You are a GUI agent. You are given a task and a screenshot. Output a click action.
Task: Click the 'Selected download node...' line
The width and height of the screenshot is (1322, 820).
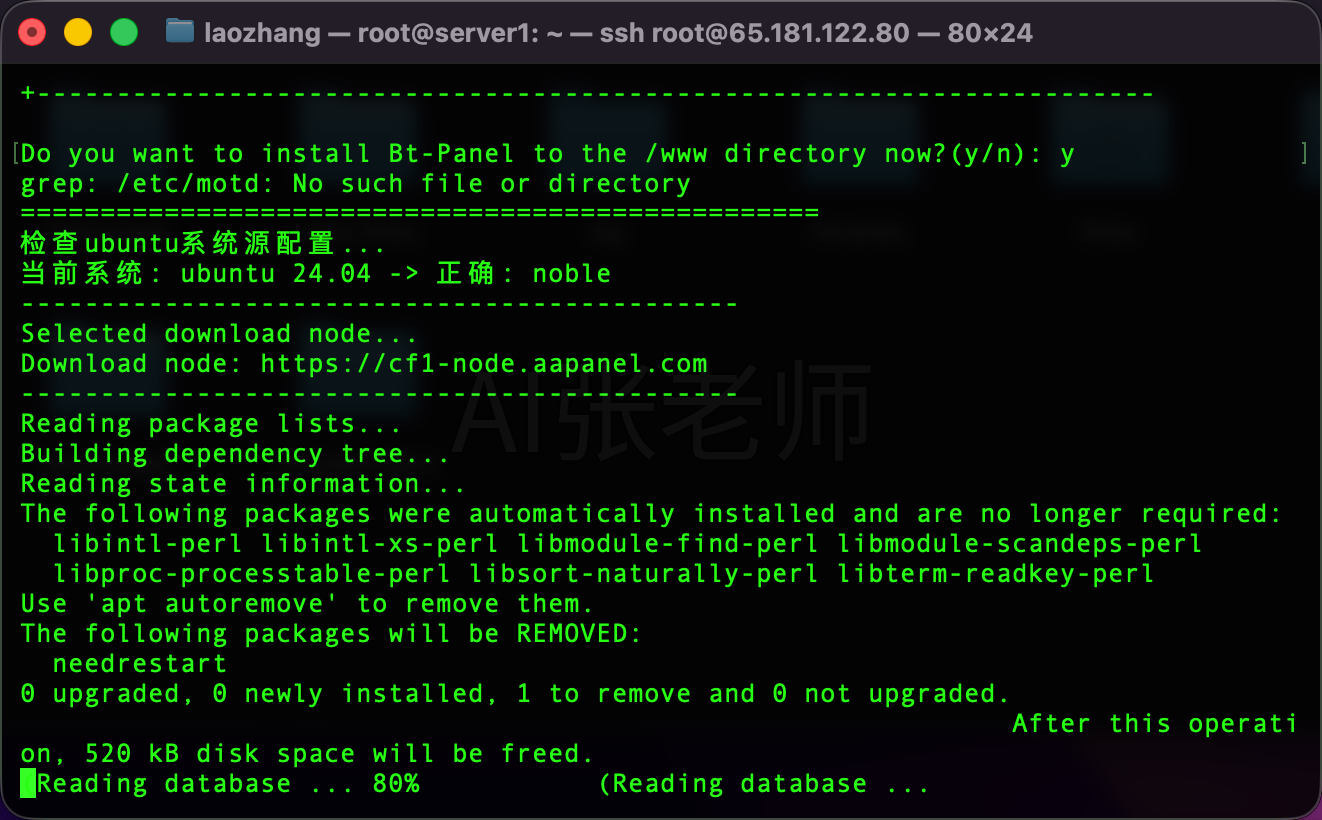[x=220, y=334]
